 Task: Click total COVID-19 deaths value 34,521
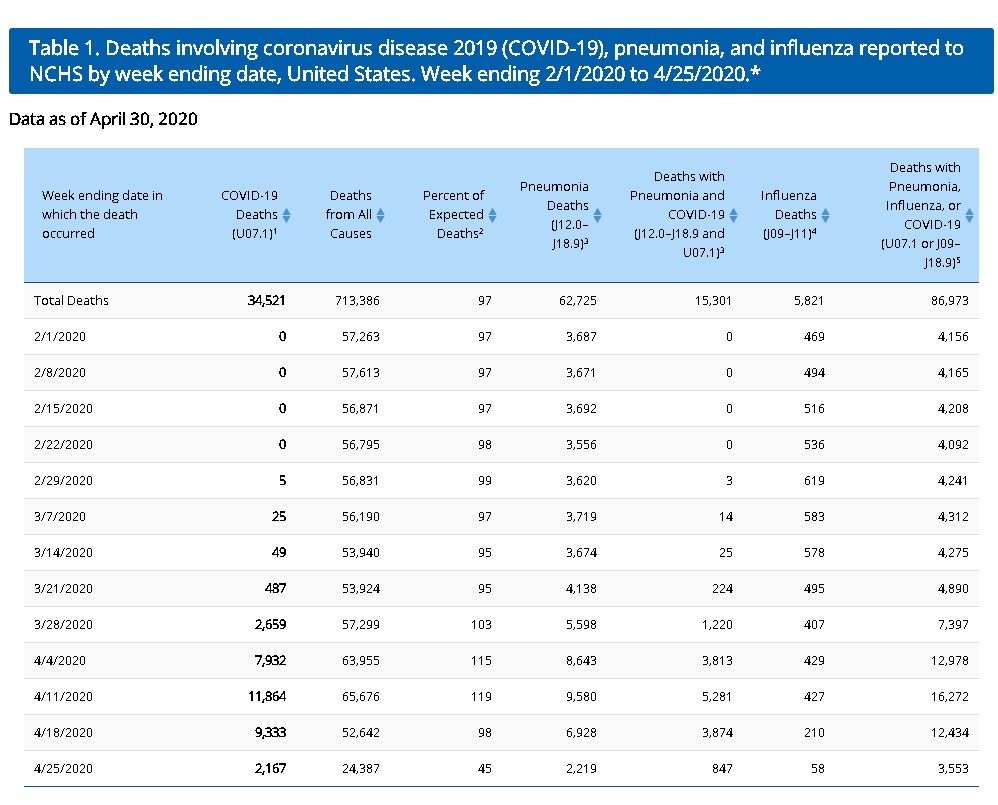266,300
